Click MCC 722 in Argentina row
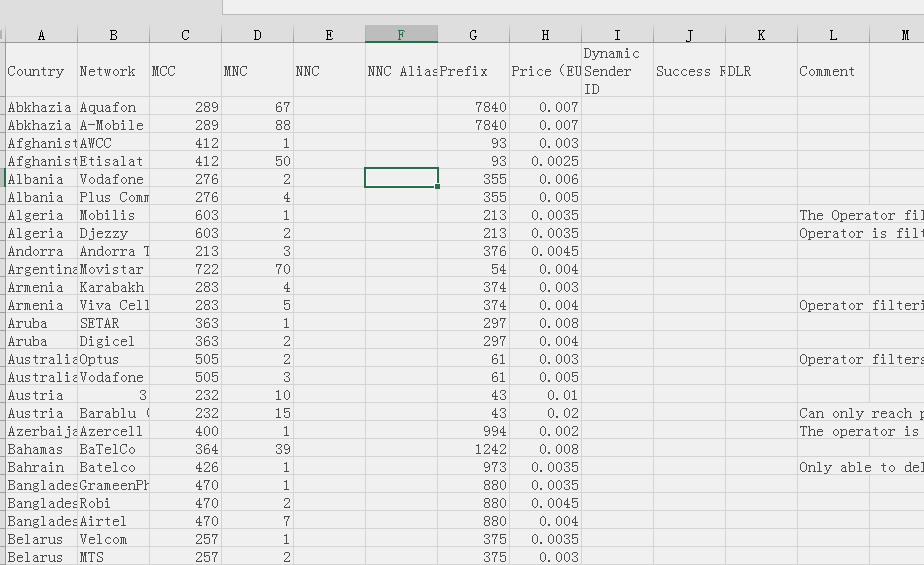The image size is (924, 565). tap(185, 269)
